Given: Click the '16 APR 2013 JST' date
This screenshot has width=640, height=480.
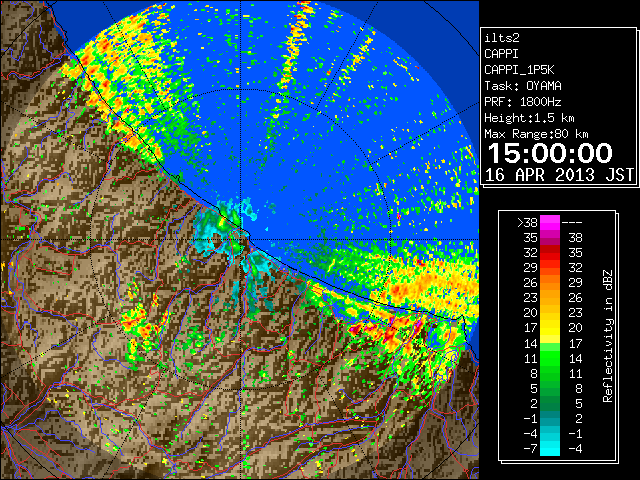Looking at the screenshot, I should coord(559,175).
